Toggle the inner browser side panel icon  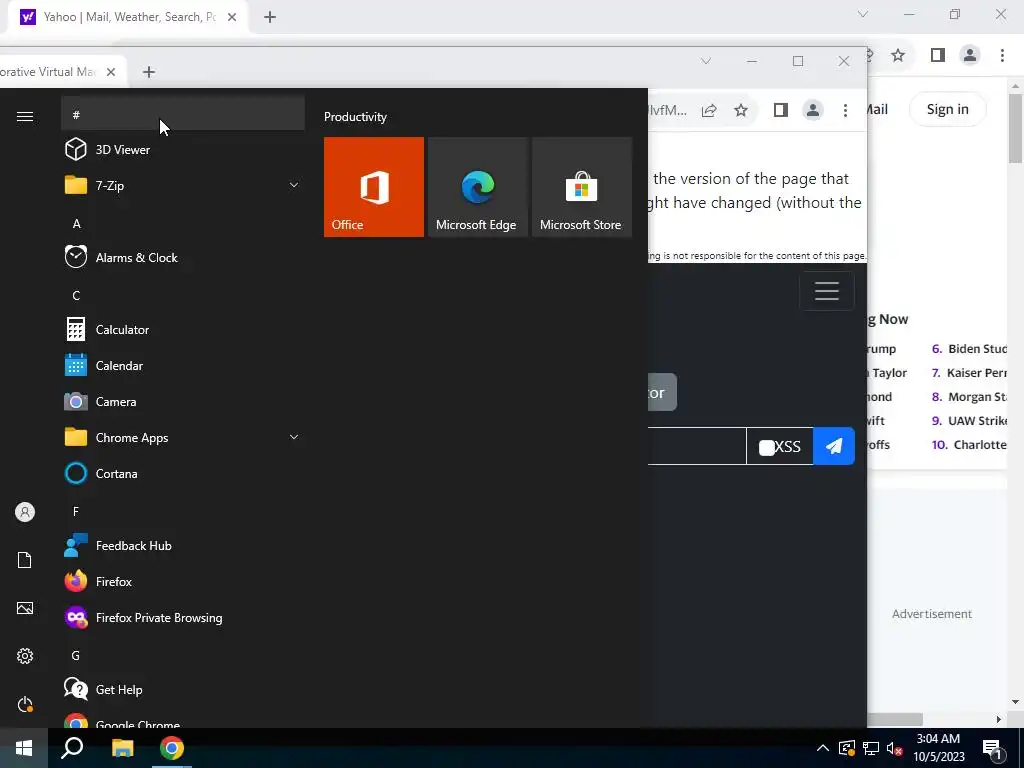tap(780, 110)
